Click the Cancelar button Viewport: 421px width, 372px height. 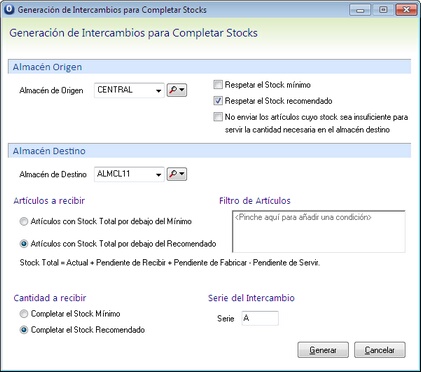click(x=380, y=350)
